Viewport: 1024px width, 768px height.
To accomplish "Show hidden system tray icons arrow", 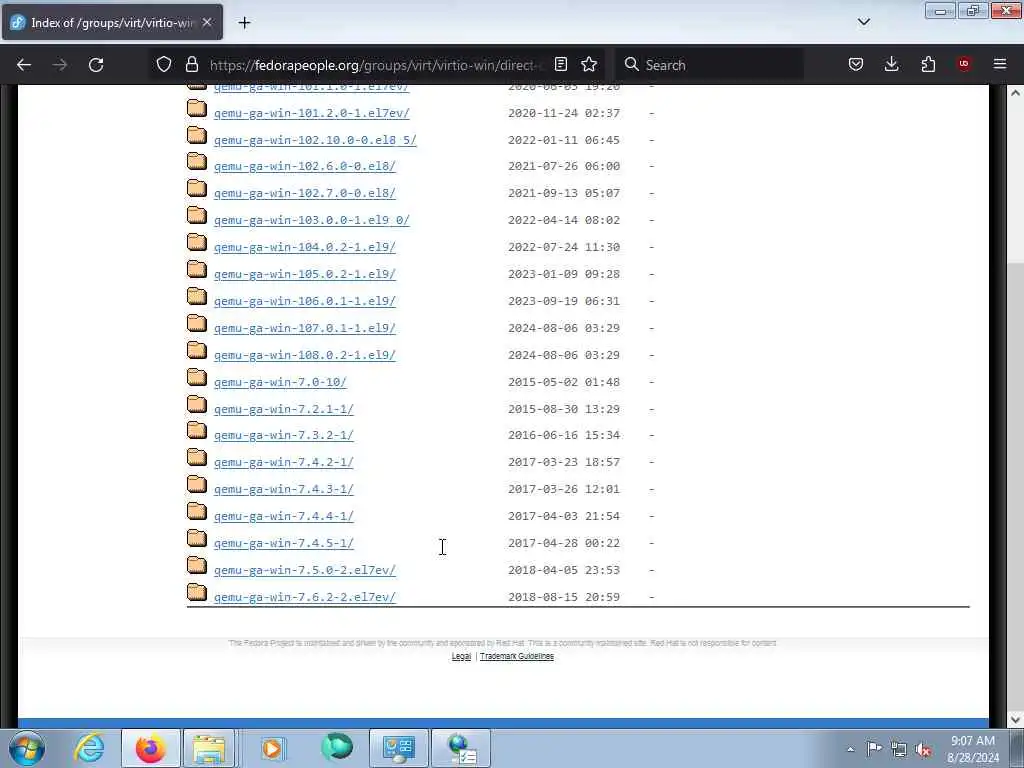I will pos(850,749).
